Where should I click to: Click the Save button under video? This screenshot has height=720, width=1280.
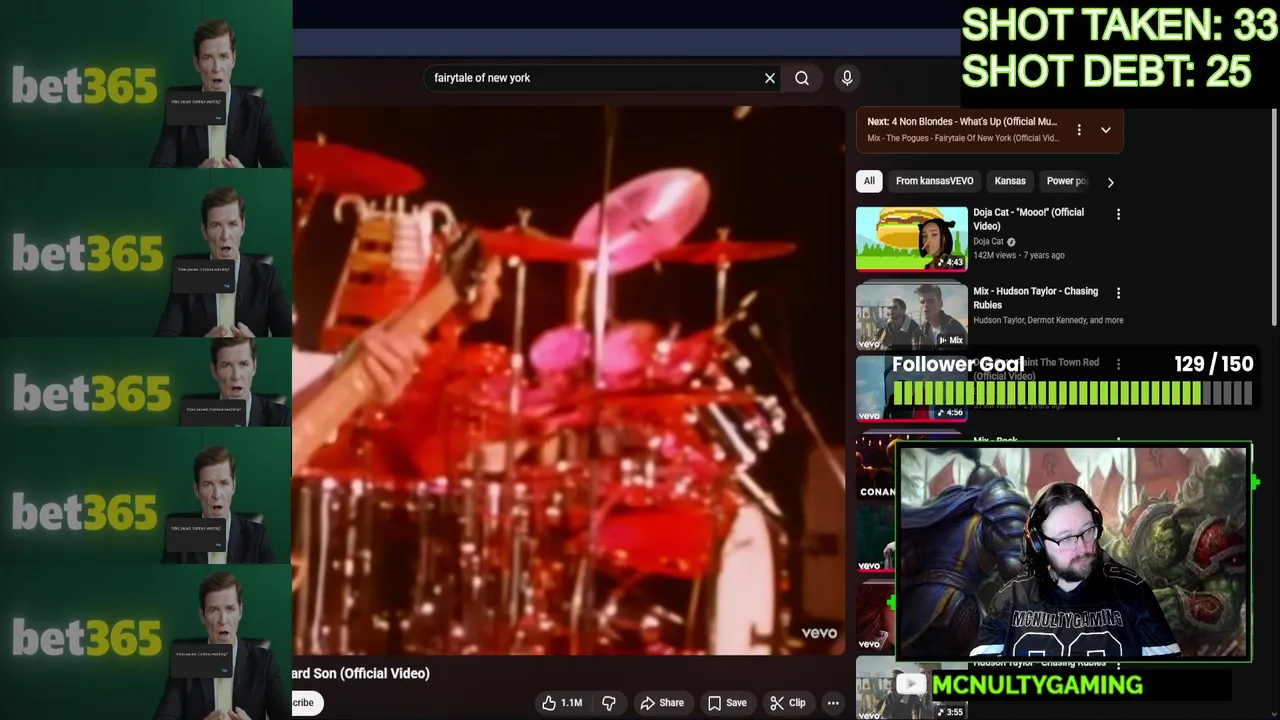[x=727, y=703]
